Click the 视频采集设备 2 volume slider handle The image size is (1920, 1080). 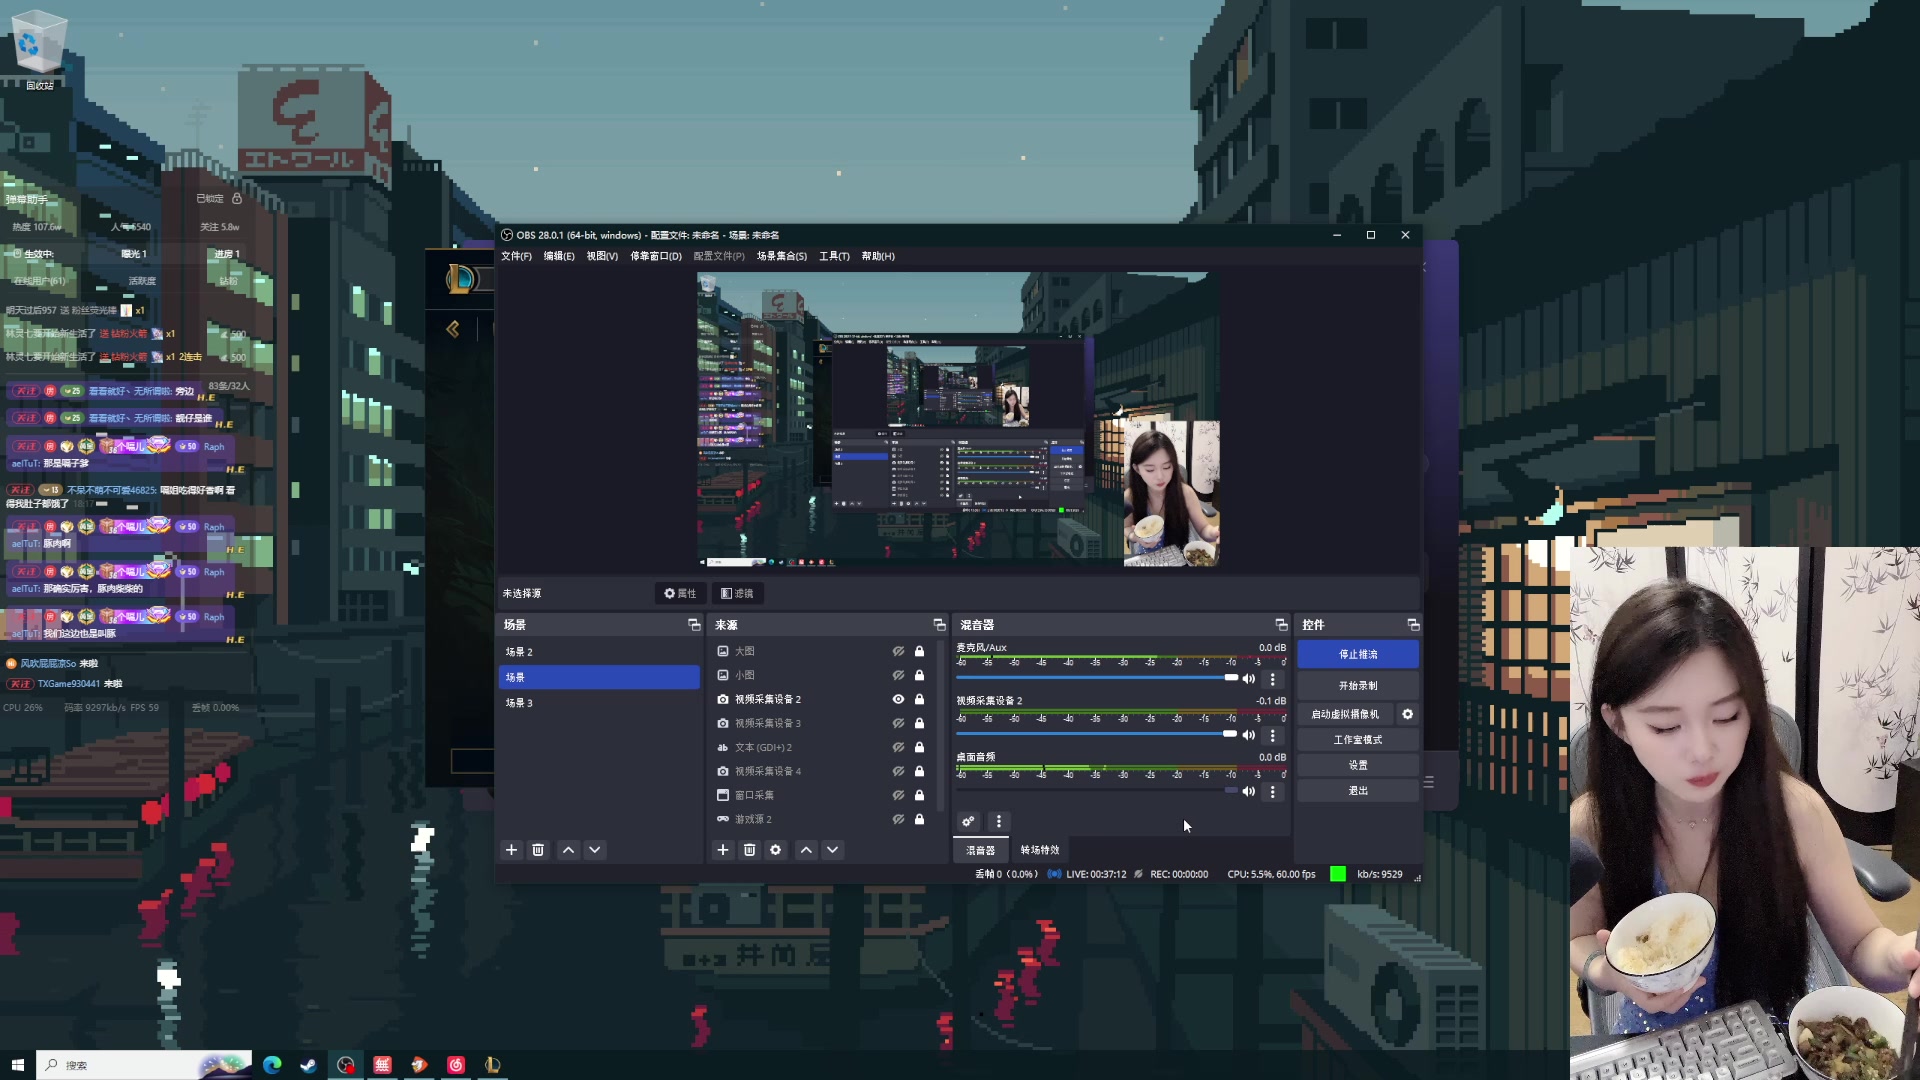point(1230,734)
